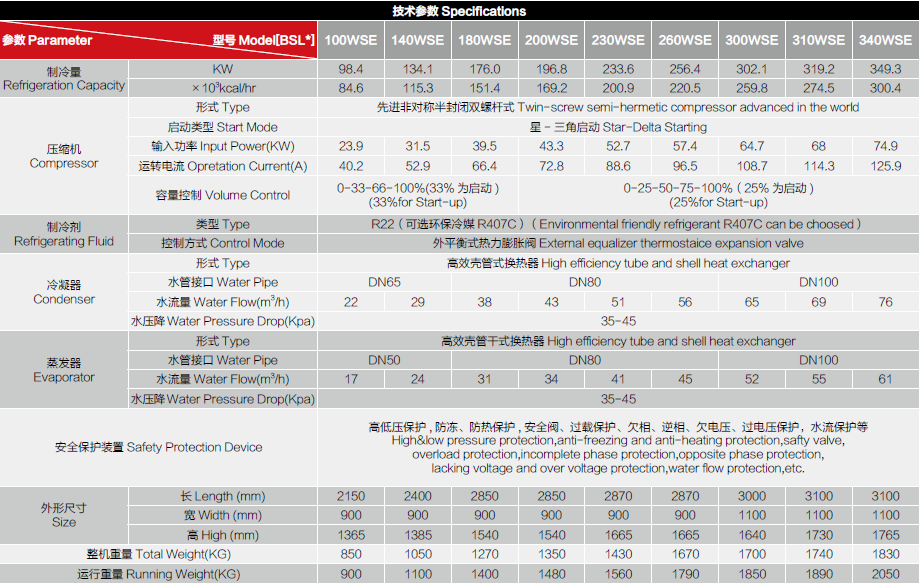The height and width of the screenshot is (583, 920).
Task: Select the kcal/hr value 259.8
Action: (752, 89)
